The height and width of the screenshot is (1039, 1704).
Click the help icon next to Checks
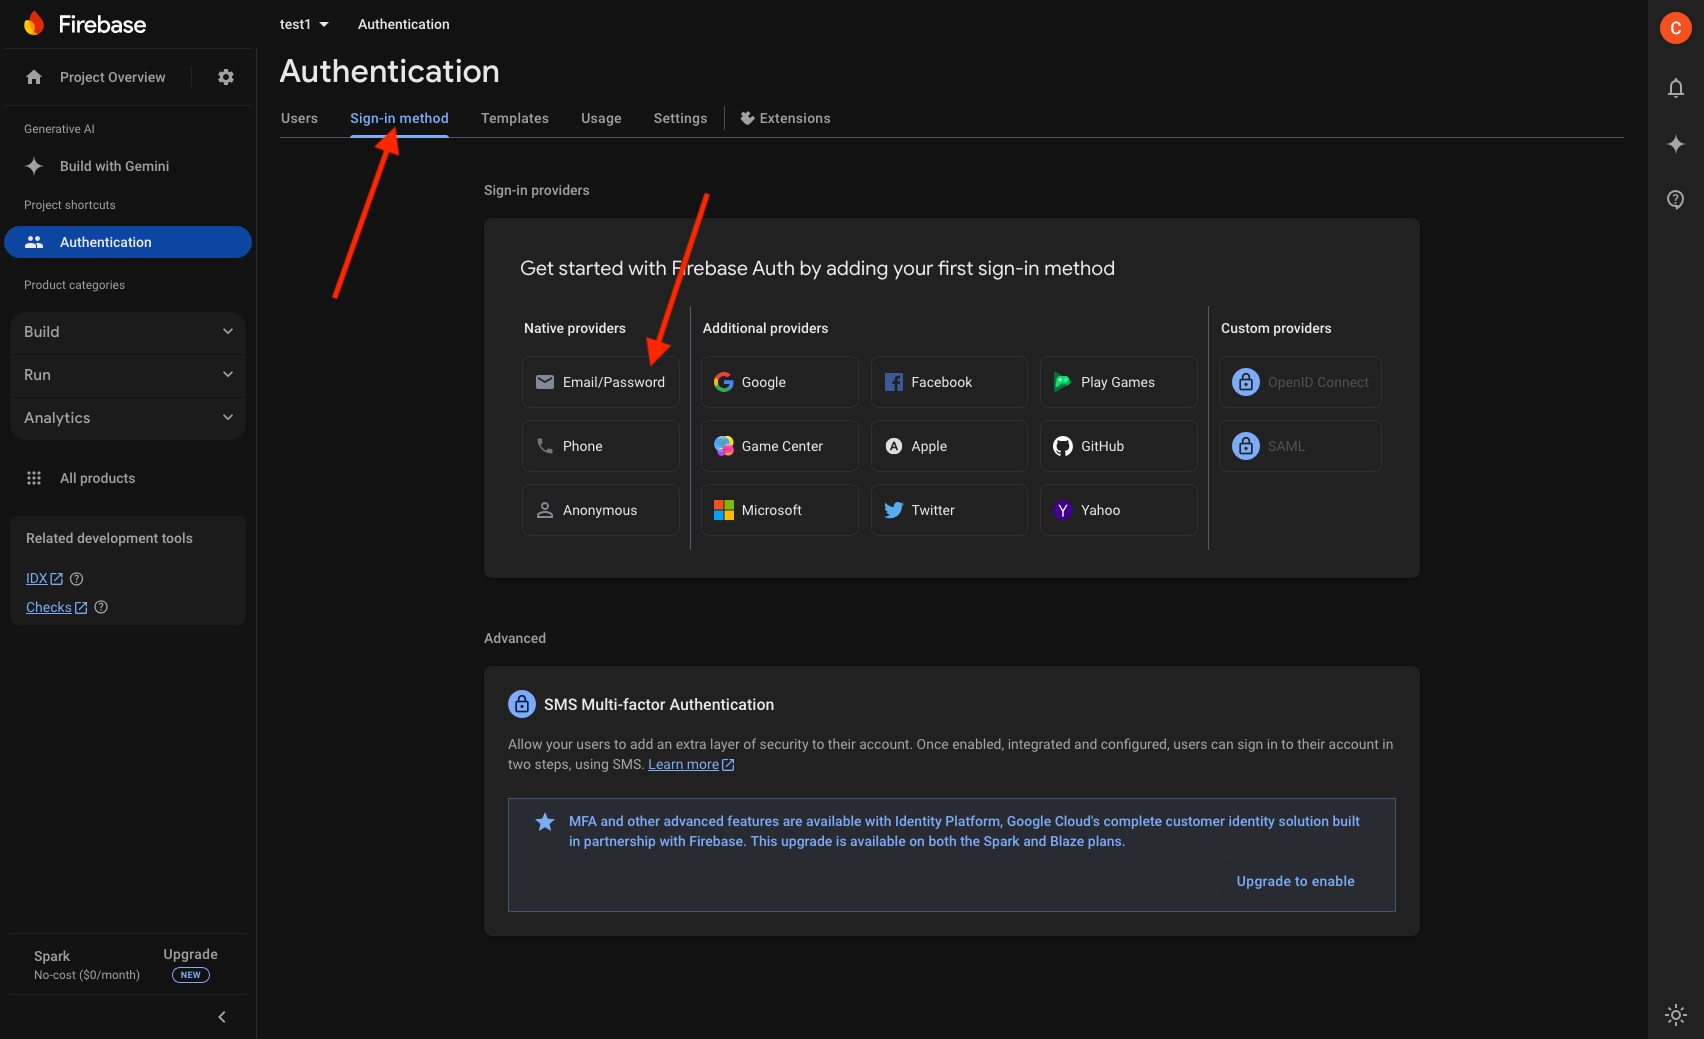(x=101, y=607)
